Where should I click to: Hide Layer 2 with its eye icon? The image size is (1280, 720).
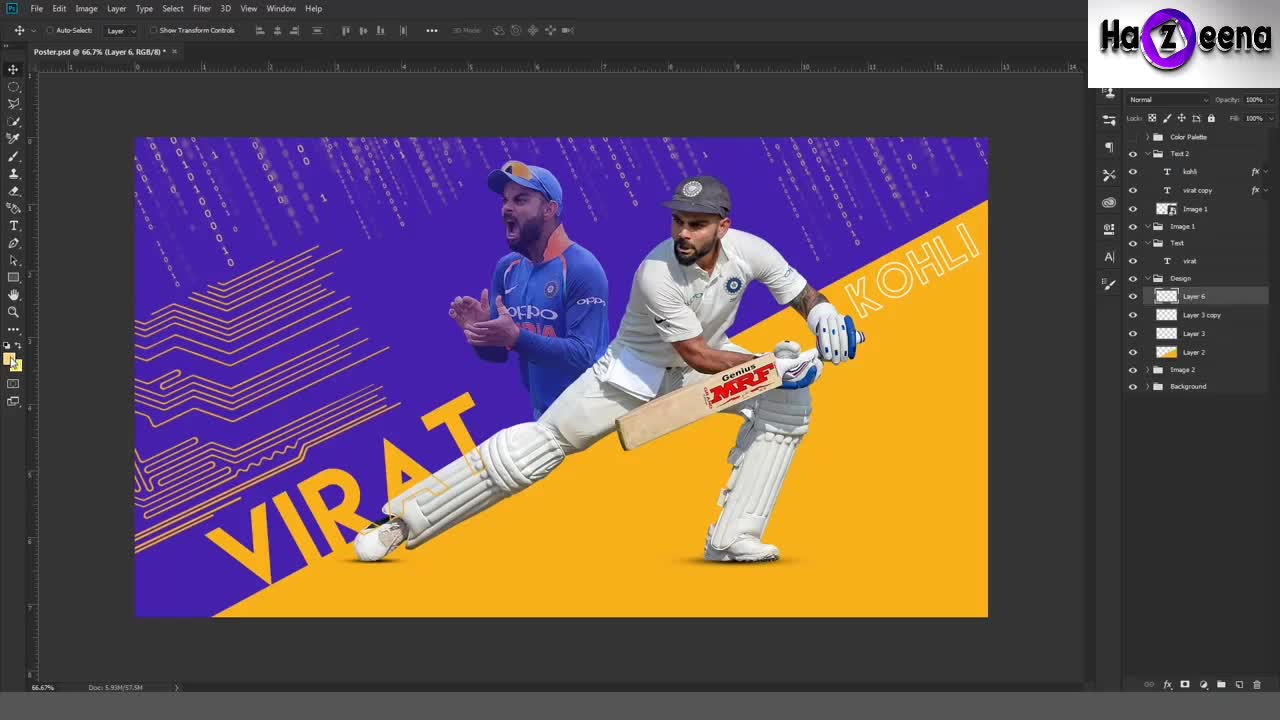1133,352
